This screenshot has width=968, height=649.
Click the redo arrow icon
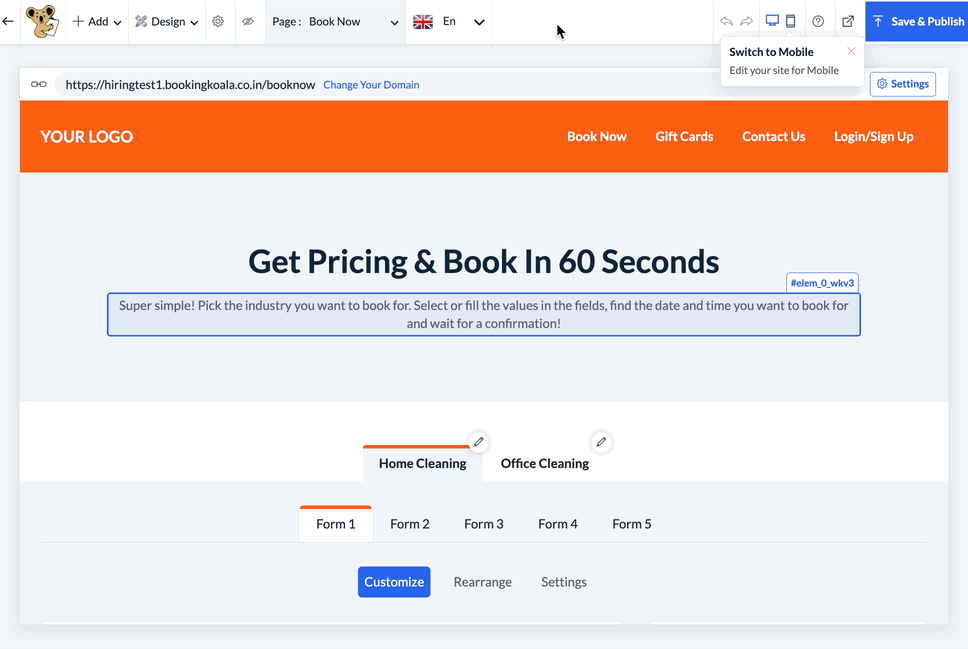point(746,21)
